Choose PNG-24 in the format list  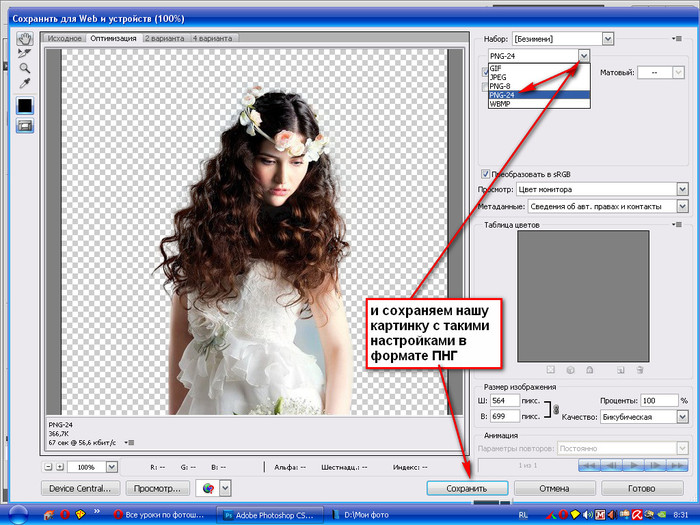click(539, 95)
